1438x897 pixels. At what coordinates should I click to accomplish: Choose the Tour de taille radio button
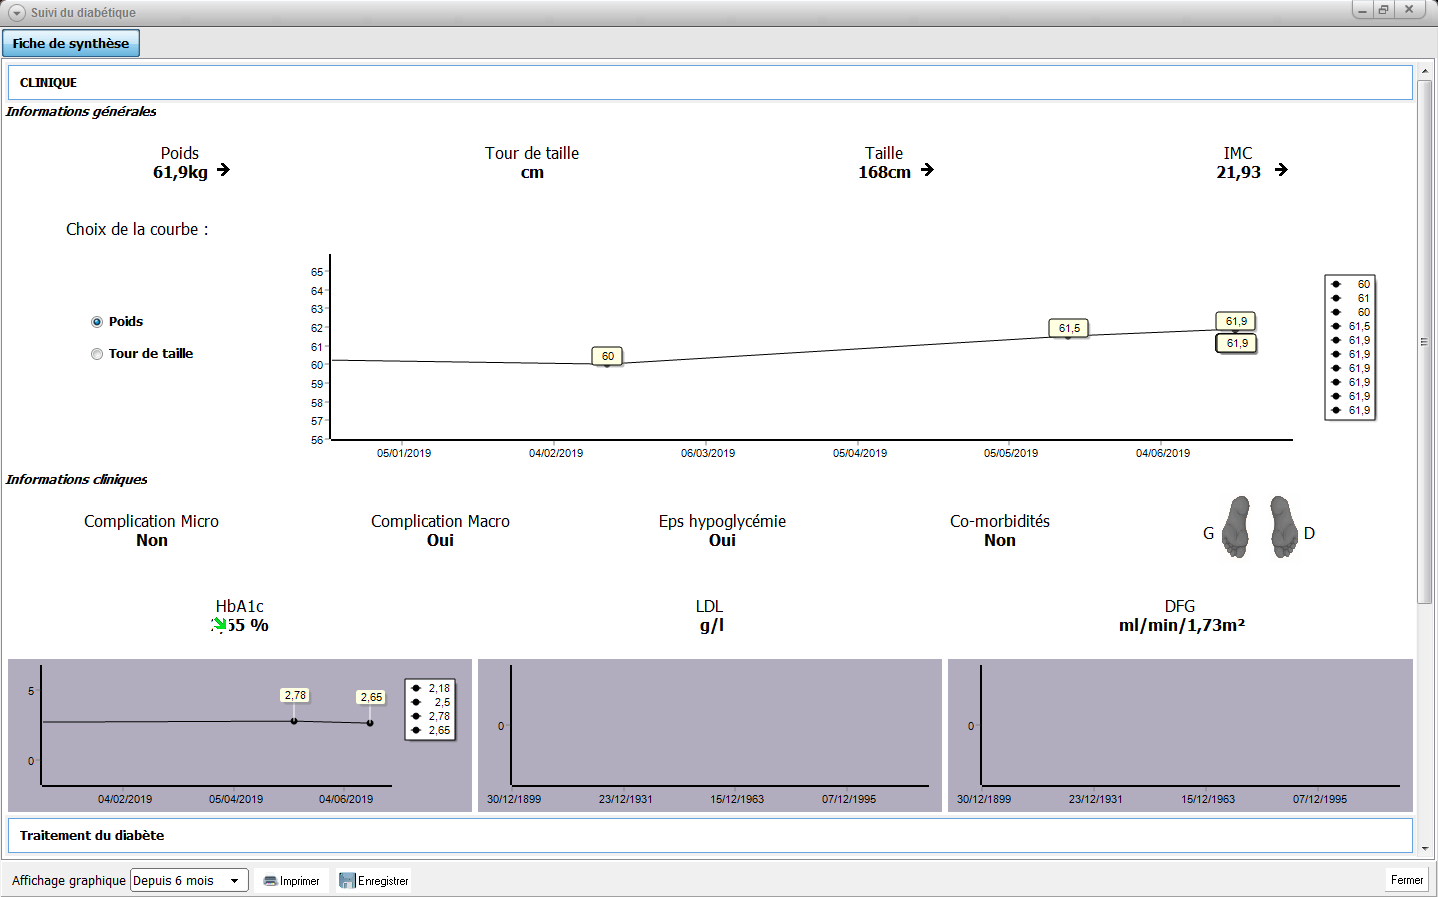(97, 354)
